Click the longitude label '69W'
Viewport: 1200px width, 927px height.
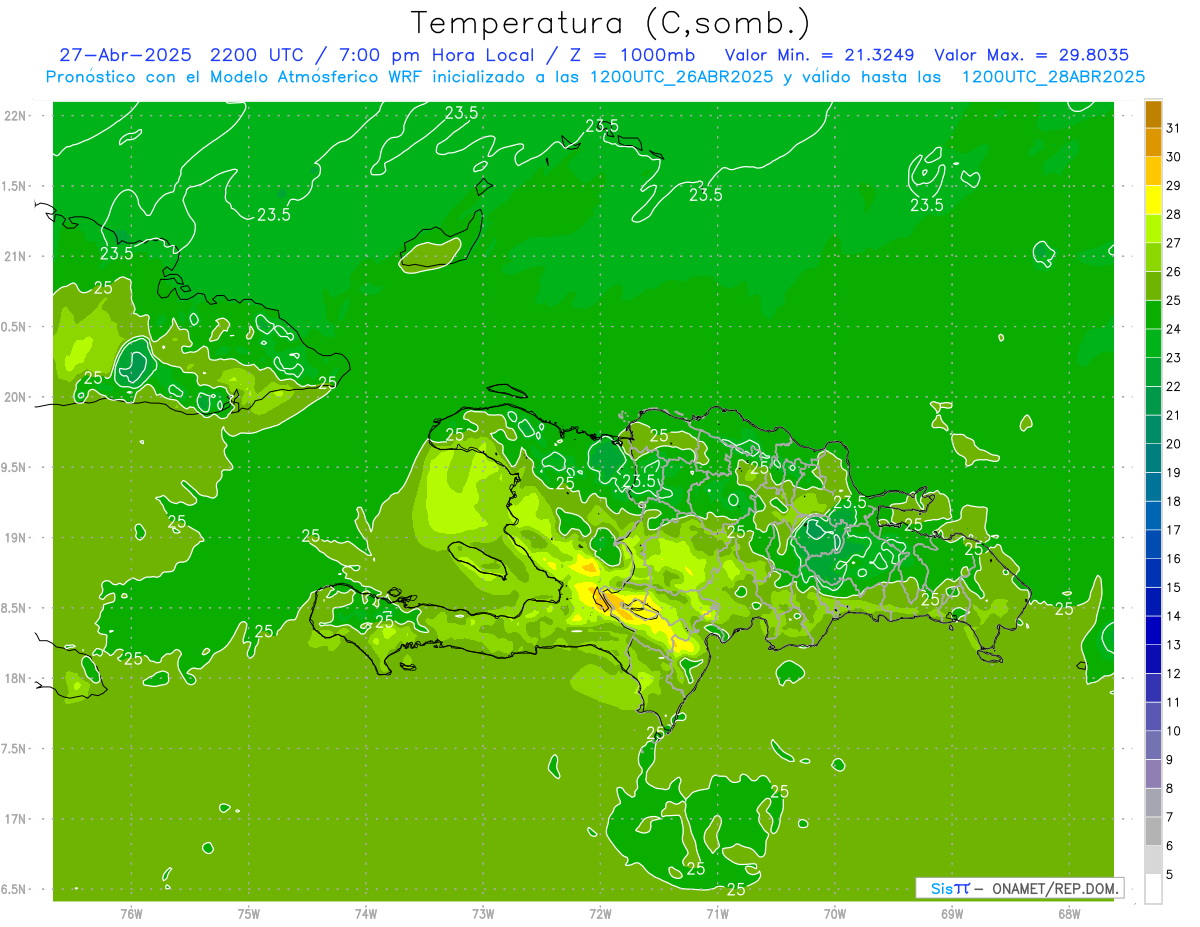(952, 913)
